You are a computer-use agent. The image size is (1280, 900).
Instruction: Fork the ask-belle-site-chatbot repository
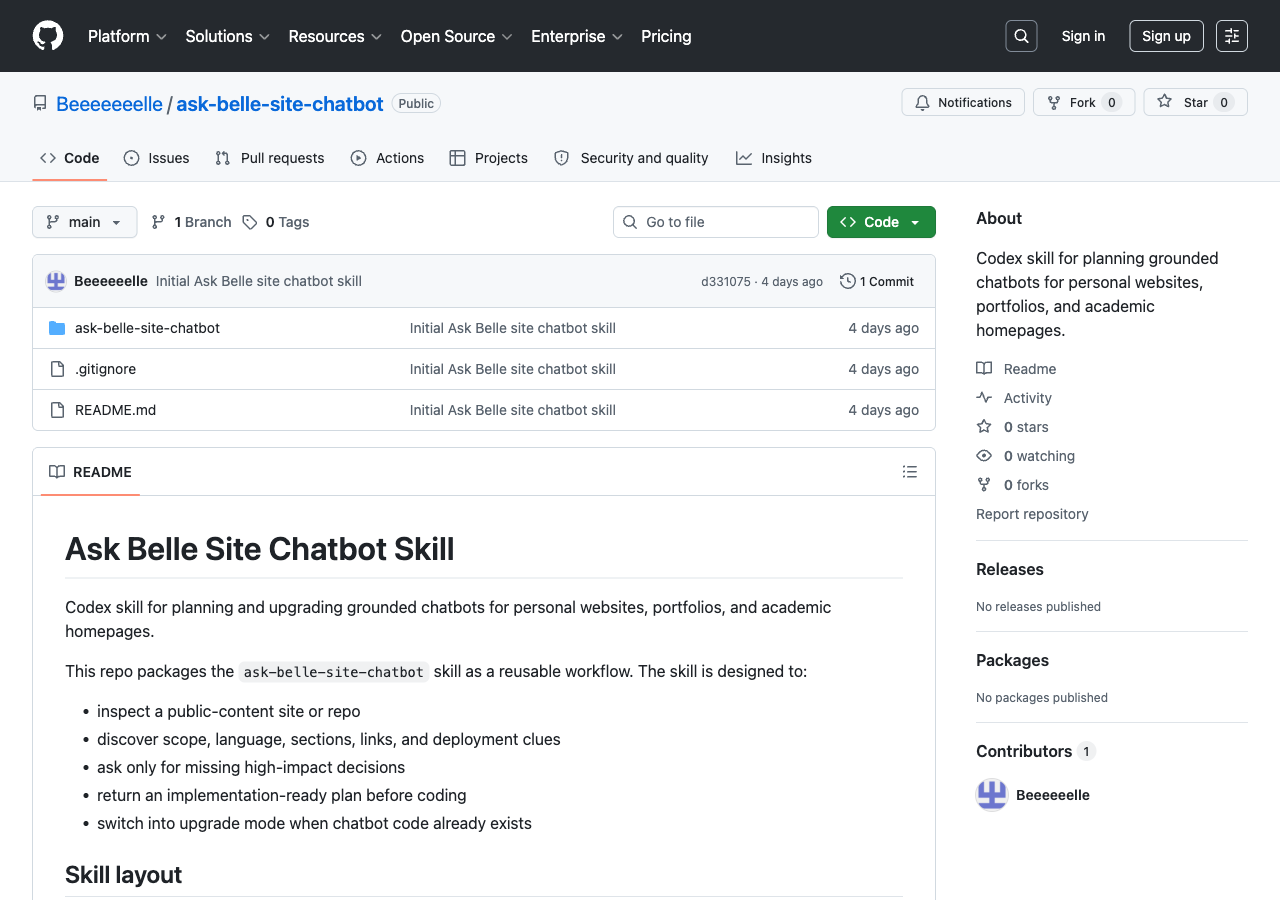[1083, 102]
